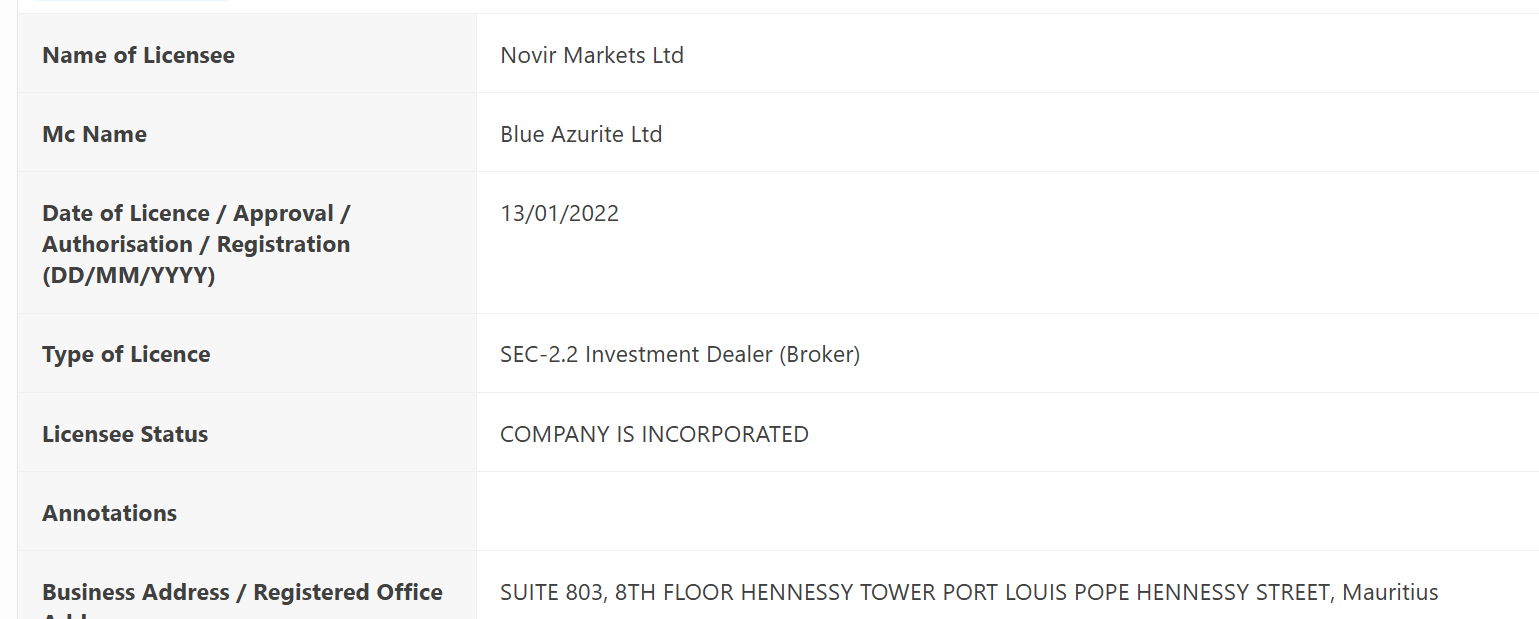
Task: Select the 'Blue Azurite Ltd' value
Action: (x=581, y=134)
